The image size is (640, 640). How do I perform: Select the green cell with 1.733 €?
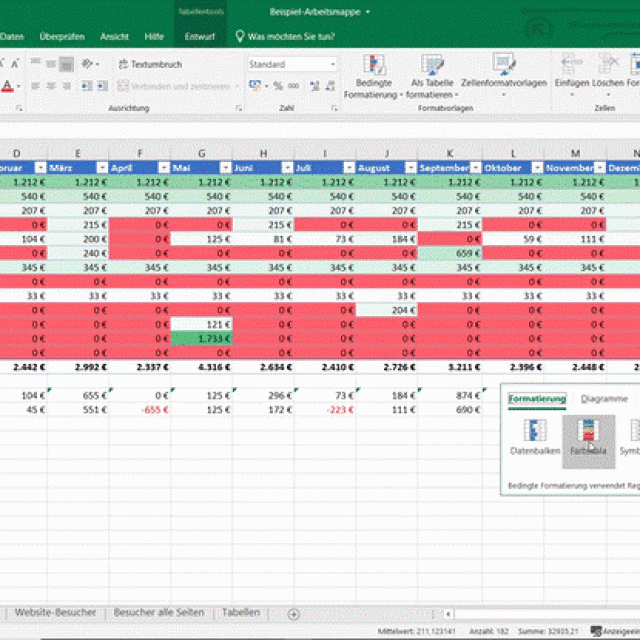pyautogui.click(x=202, y=338)
